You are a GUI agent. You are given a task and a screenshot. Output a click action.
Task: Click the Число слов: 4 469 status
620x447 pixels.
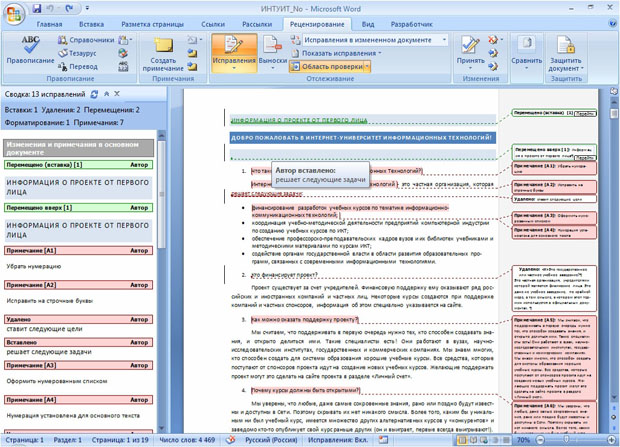(187, 440)
